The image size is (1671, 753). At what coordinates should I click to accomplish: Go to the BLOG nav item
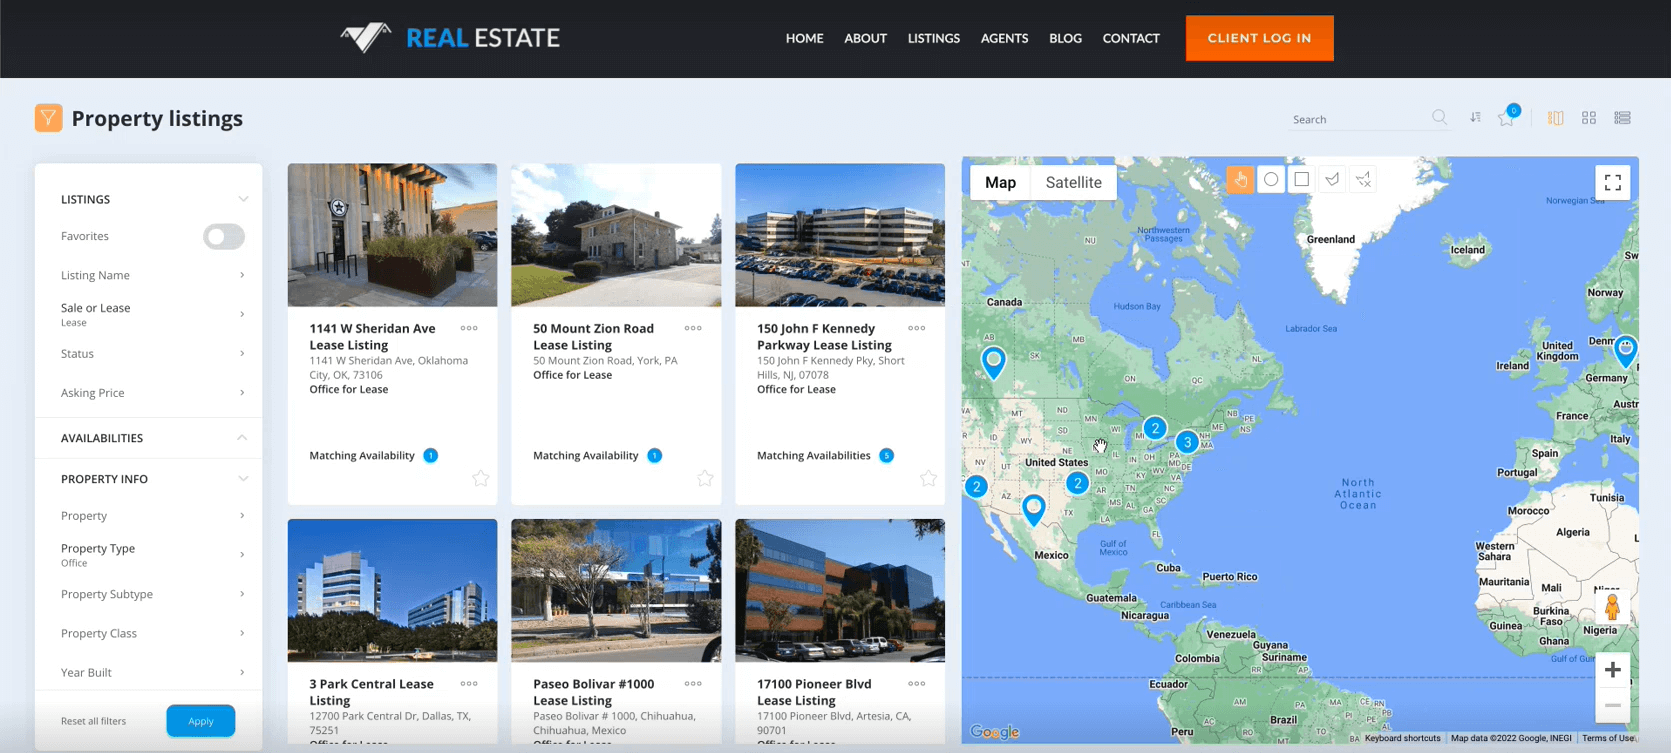[x=1065, y=38]
